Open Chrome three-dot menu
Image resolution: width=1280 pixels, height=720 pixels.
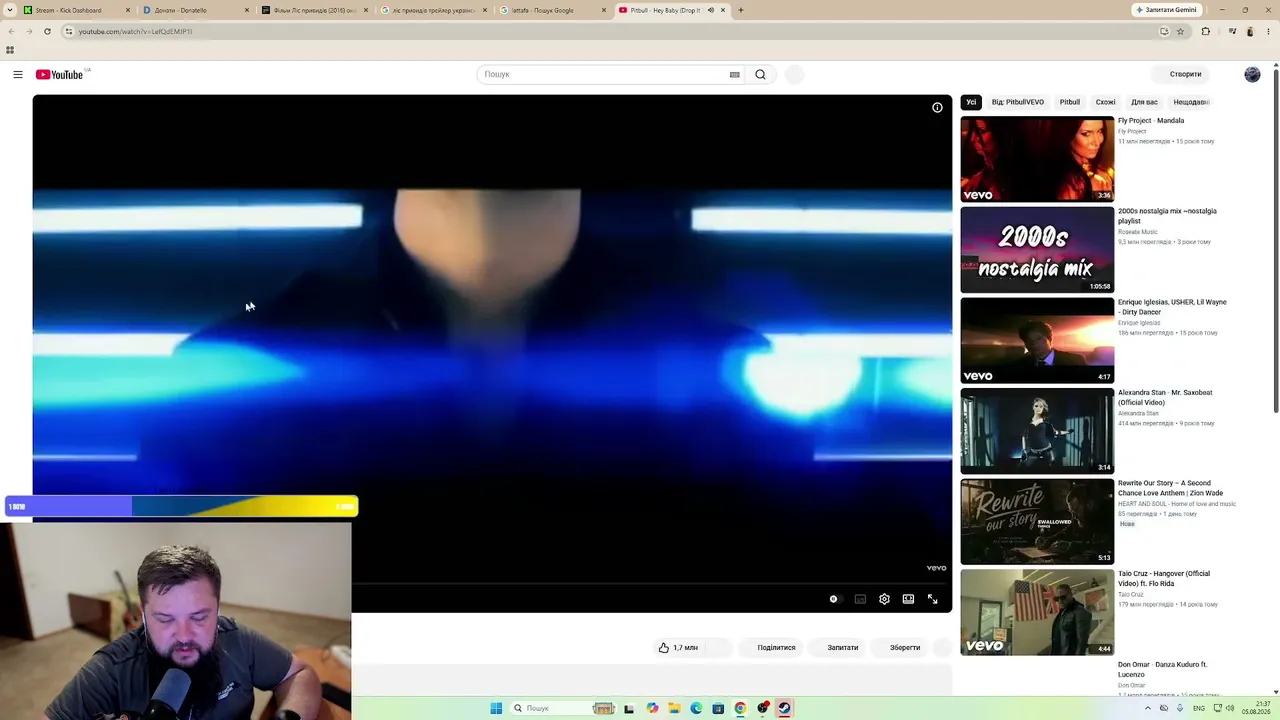pyautogui.click(x=1269, y=31)
